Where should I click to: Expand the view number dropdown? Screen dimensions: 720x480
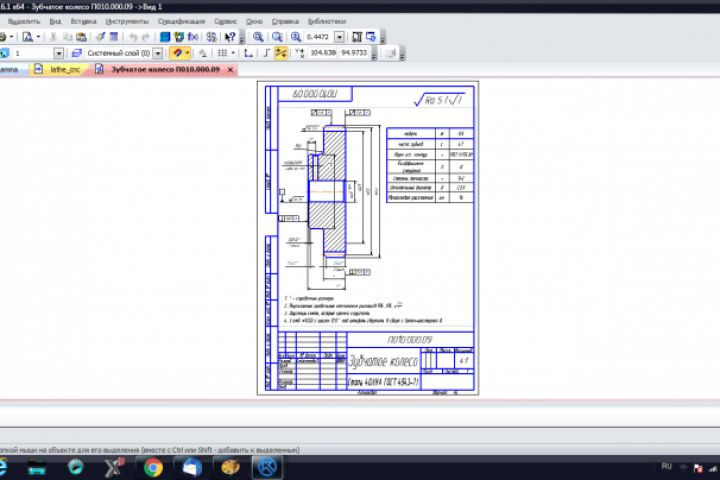58,52
